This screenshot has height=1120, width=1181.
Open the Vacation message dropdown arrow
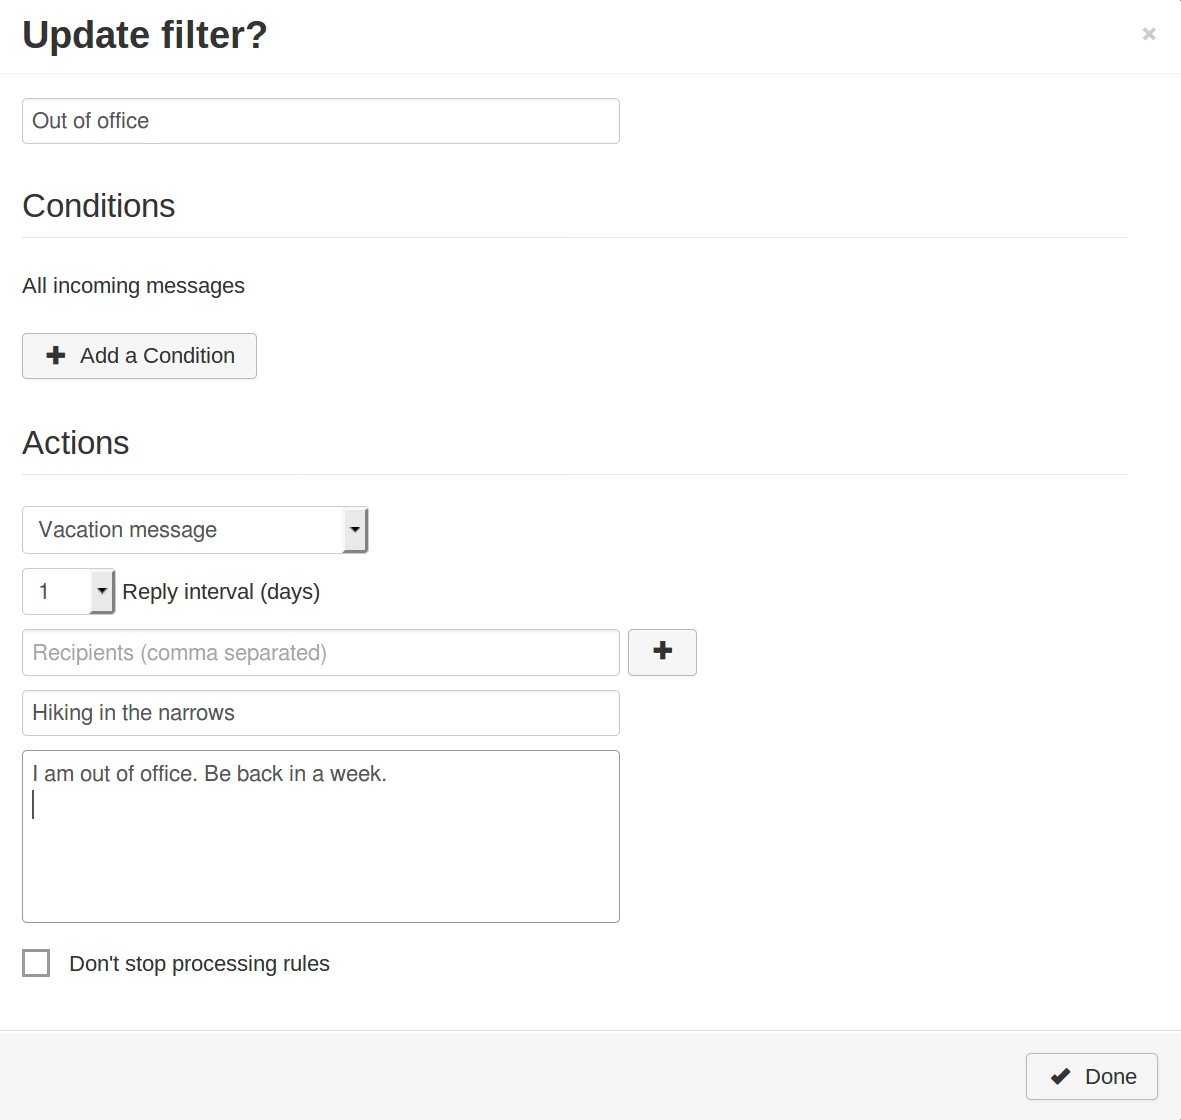[x=355, y=530]
